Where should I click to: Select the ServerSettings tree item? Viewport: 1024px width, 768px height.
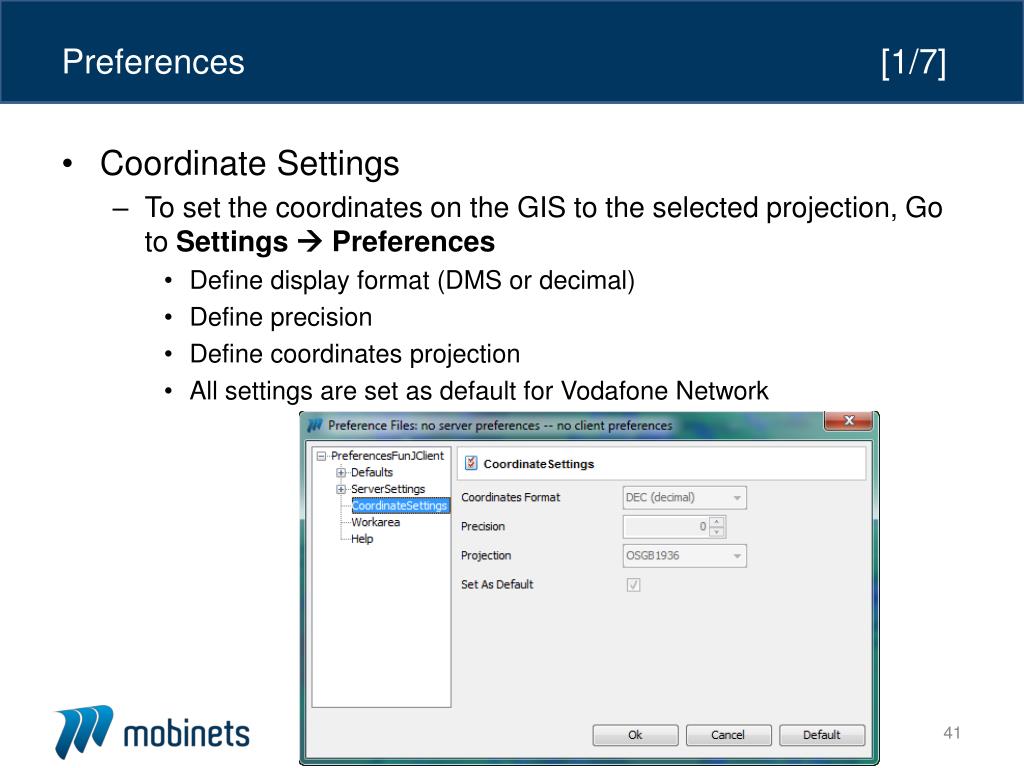click(x=388, y=489)
